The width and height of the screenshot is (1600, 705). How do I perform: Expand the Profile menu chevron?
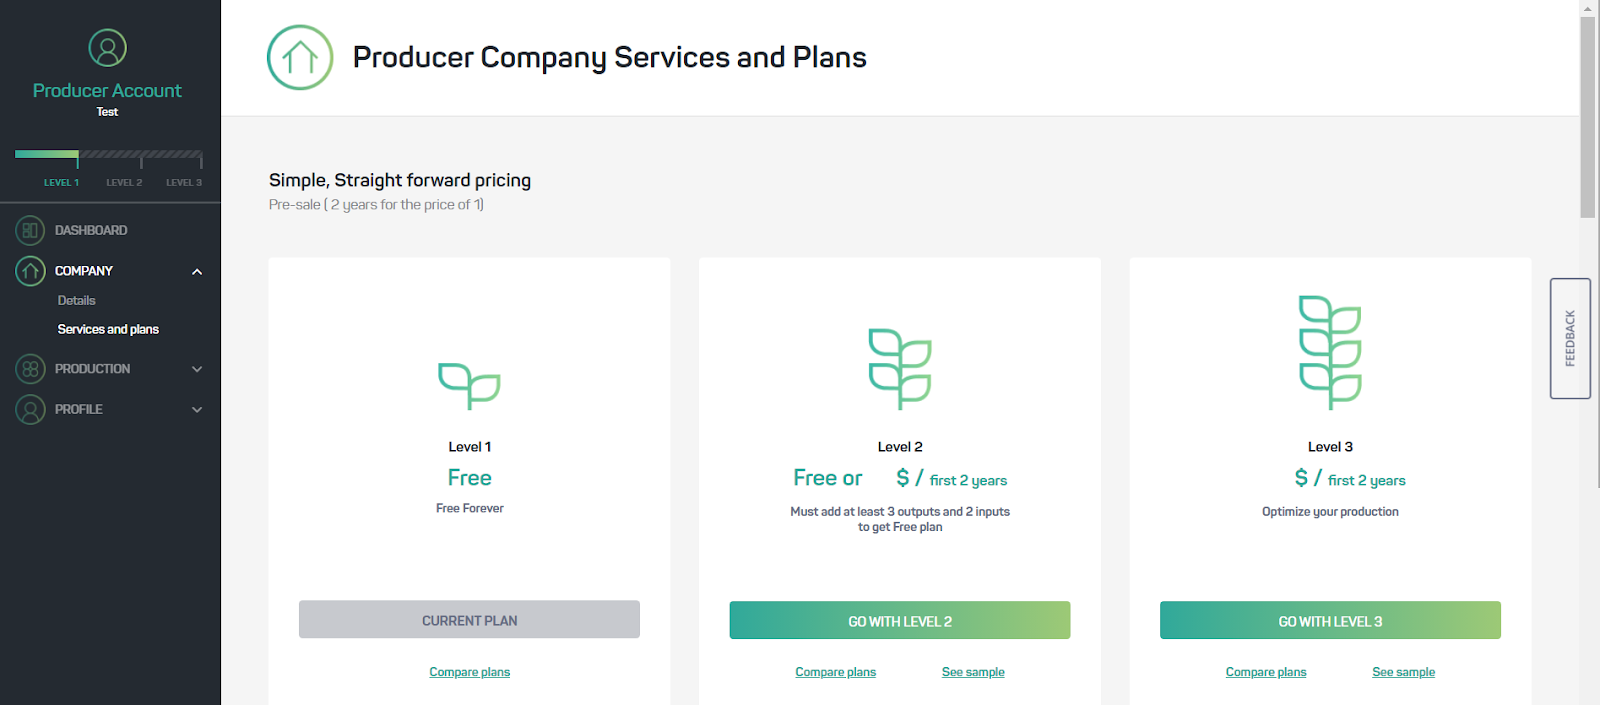click(197, 409)
